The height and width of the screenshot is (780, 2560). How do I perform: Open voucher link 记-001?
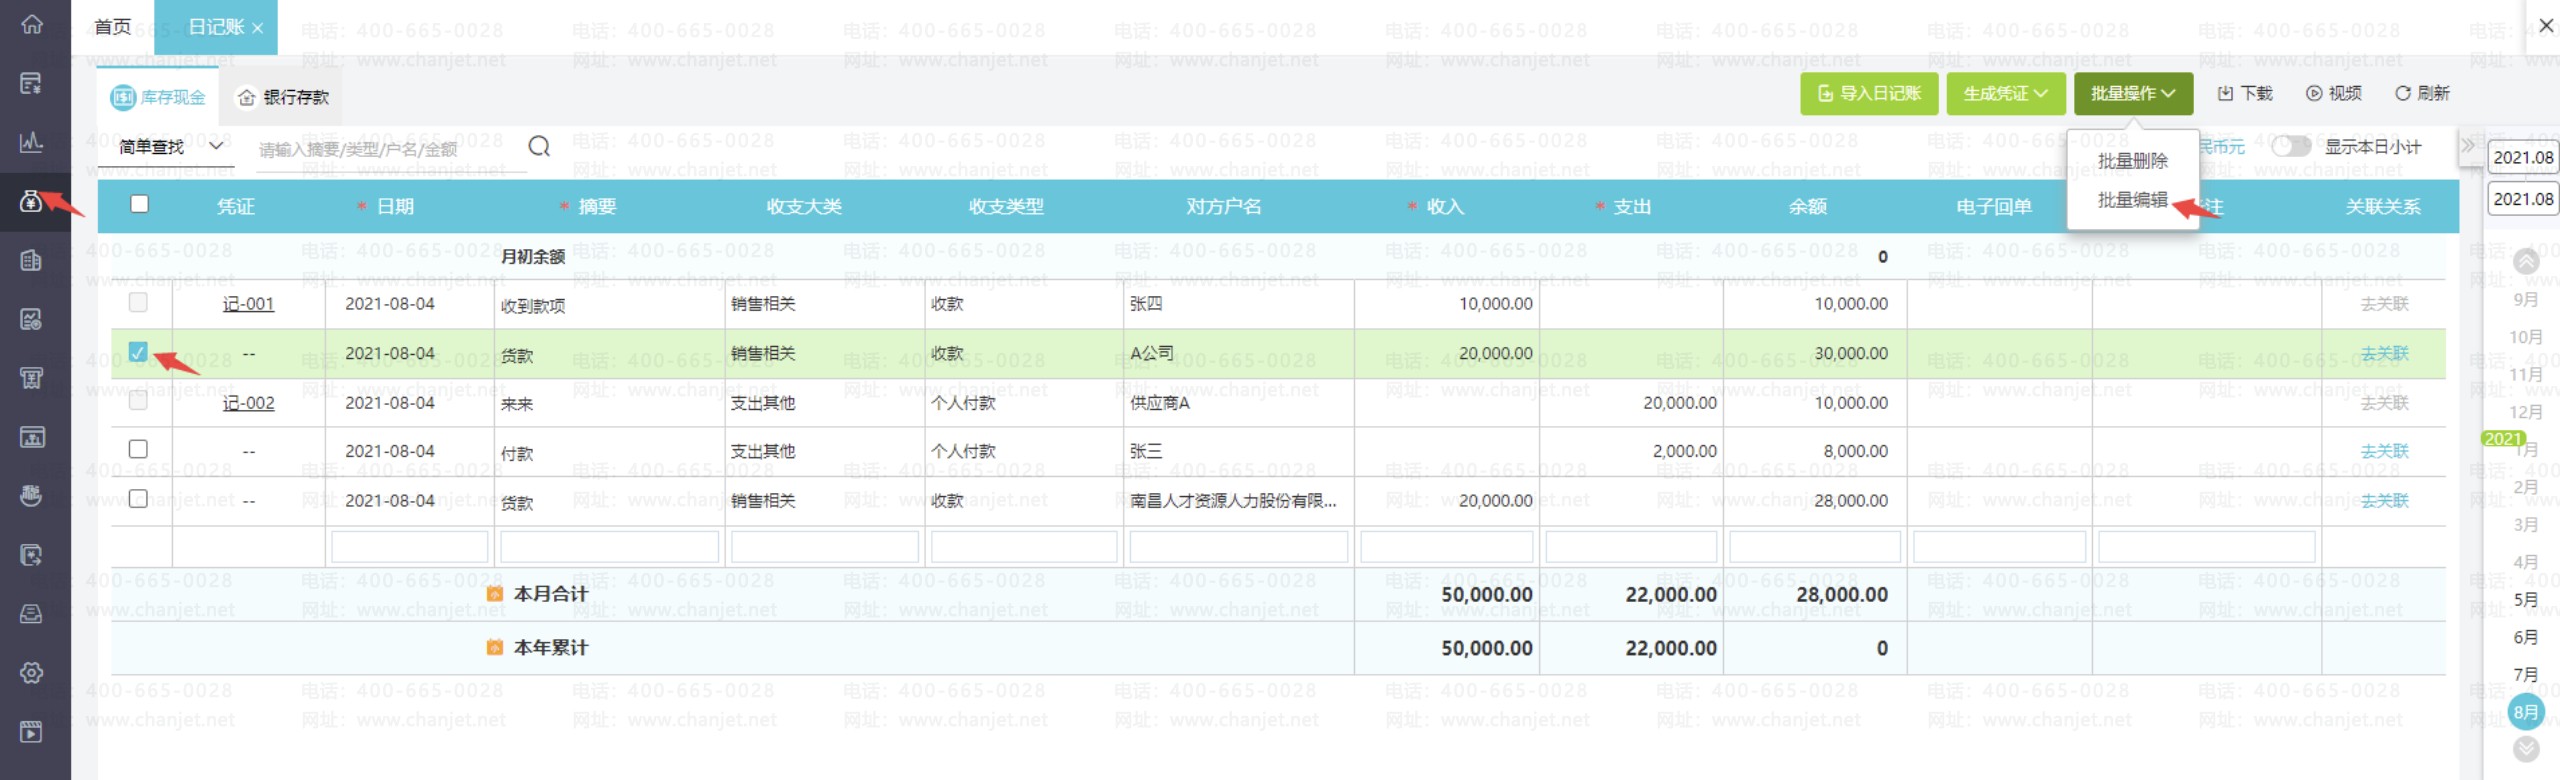pos(248,303)
